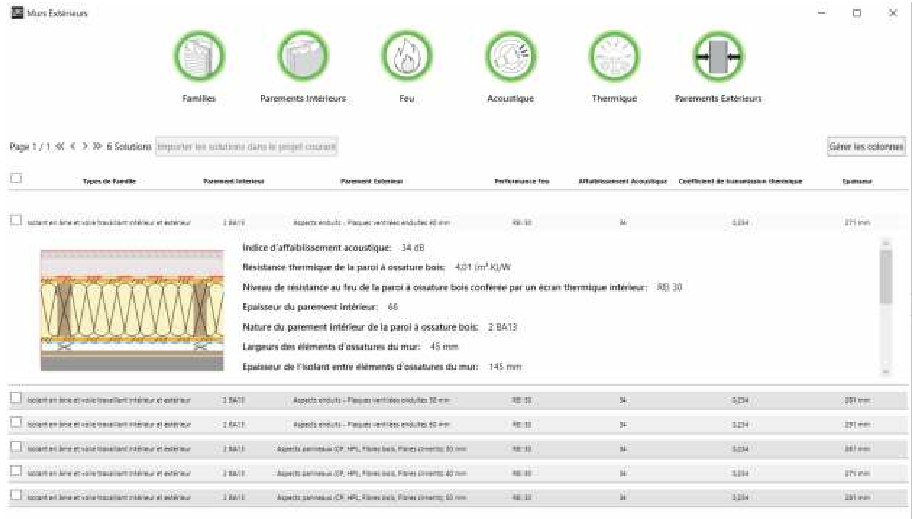The image size is (915, 519).
Task: Click the details panel vertical scrollbar thumb
Action: click(884, 275)
